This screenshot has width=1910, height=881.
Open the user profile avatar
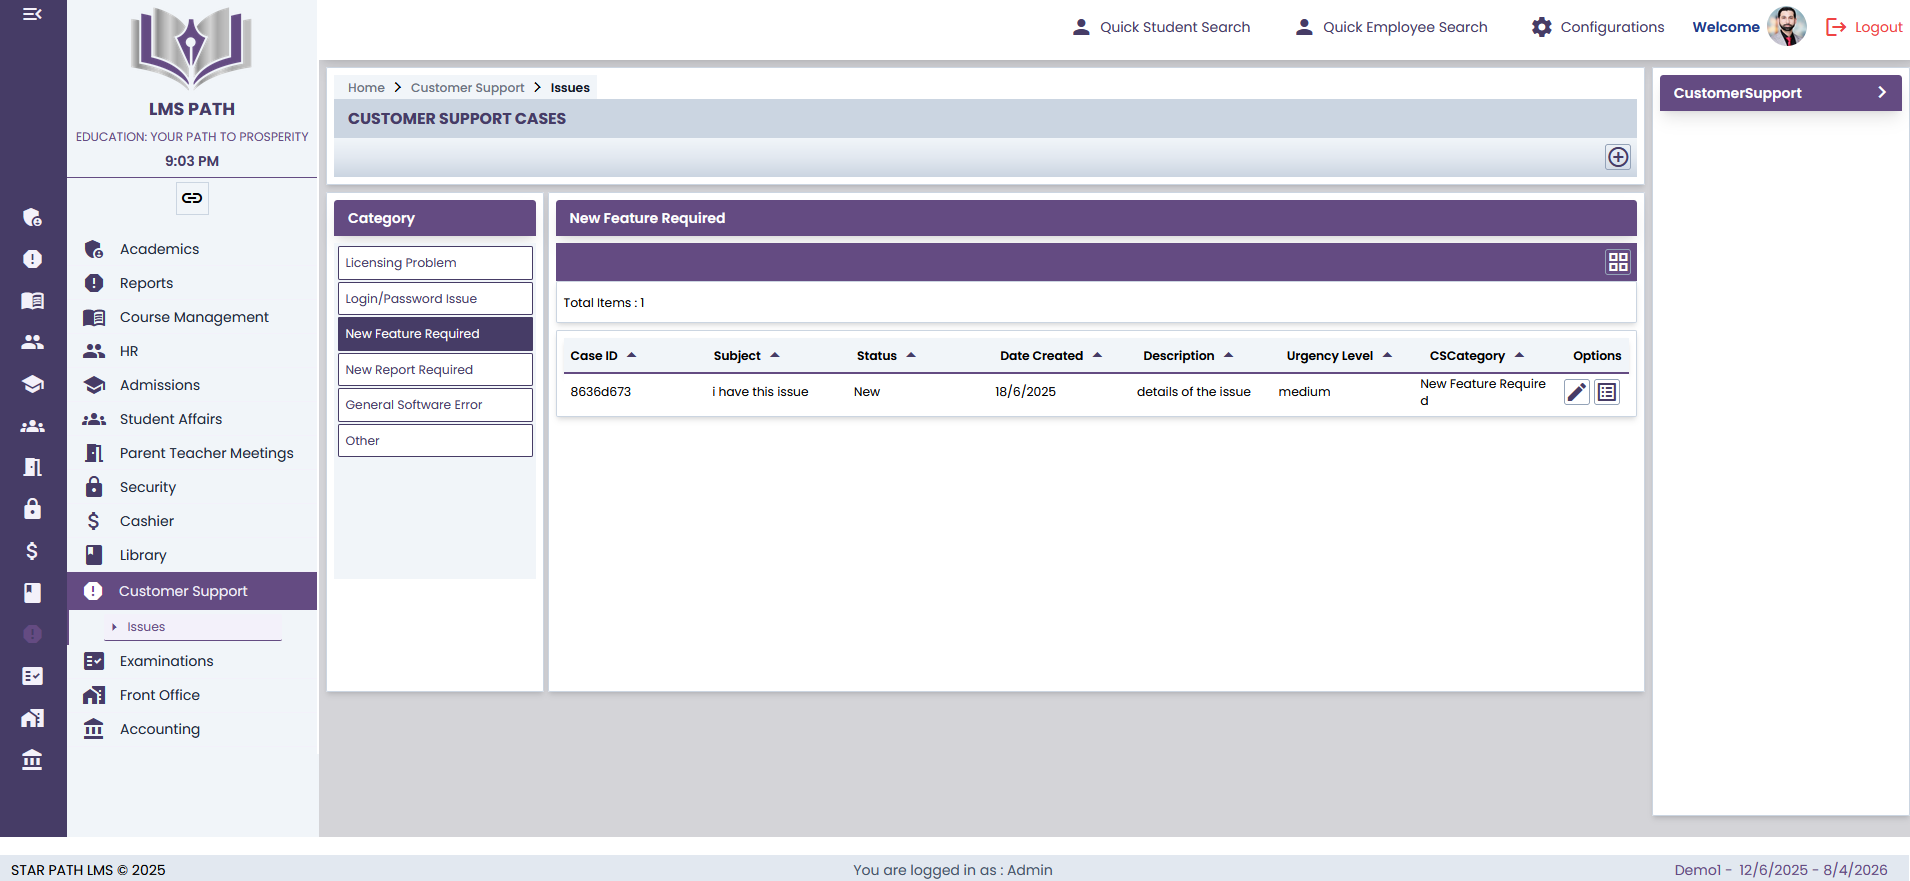point(1787,26)
